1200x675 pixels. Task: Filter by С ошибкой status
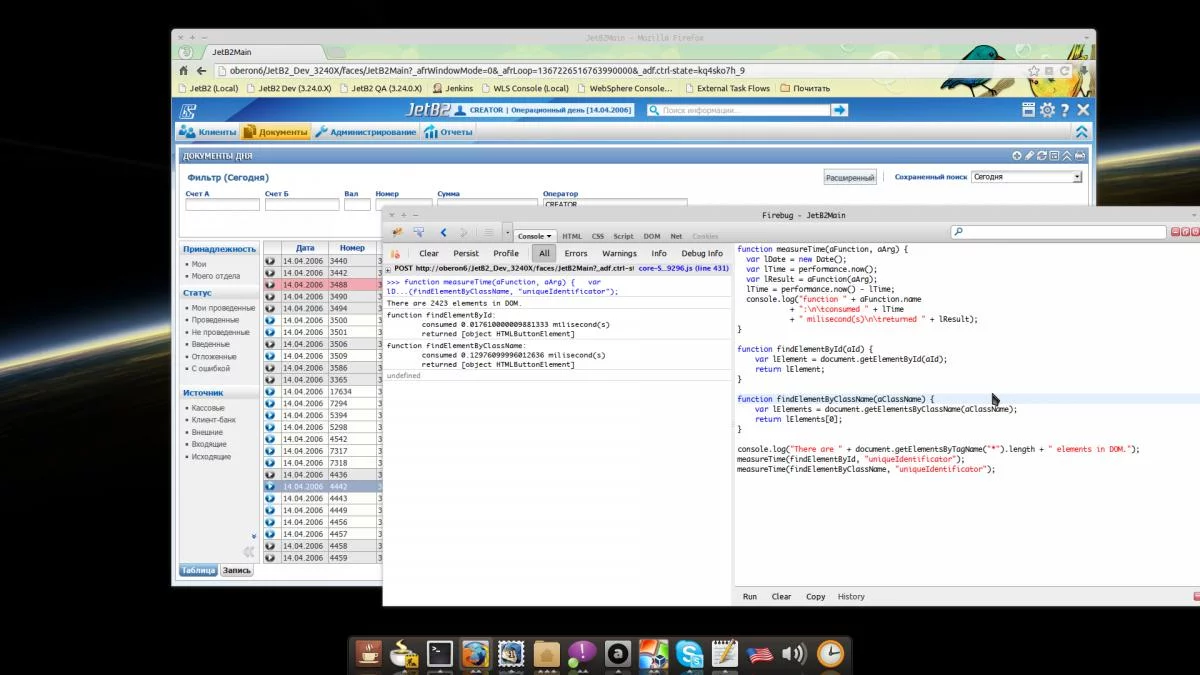(x=211, y=368)
